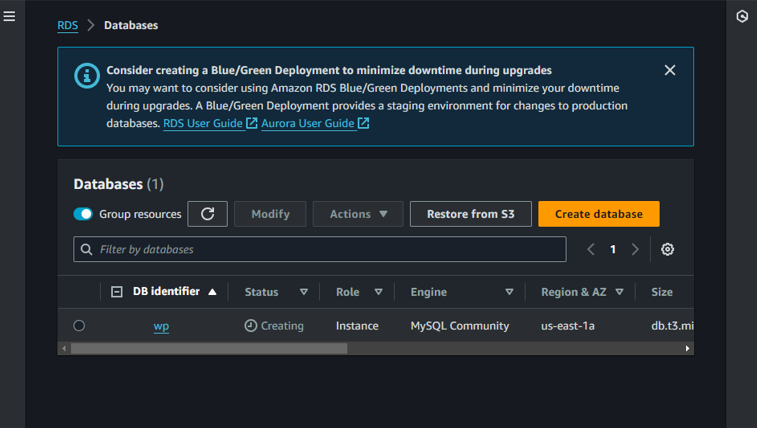This screenshot has width=757, height=428.
Task: Refresh the databases list
Action: point(208,214)
